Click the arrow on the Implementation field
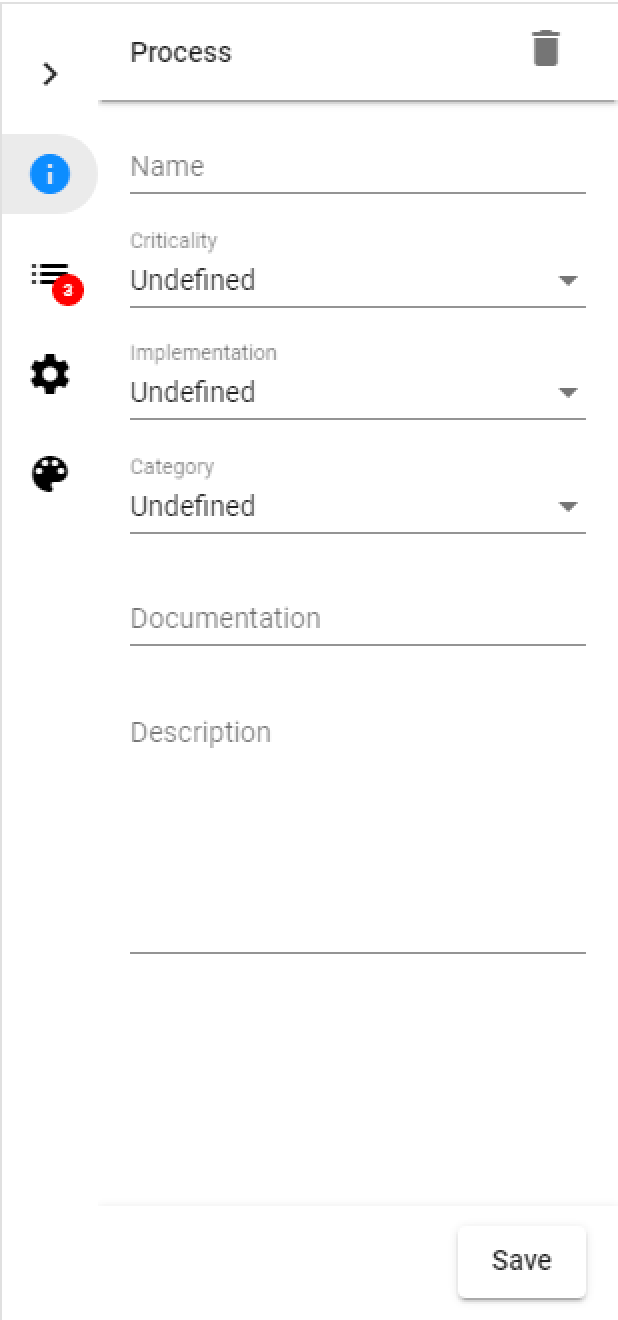Image resolution: width=618 pixels, height=1320 pixels. pos(568,393)
